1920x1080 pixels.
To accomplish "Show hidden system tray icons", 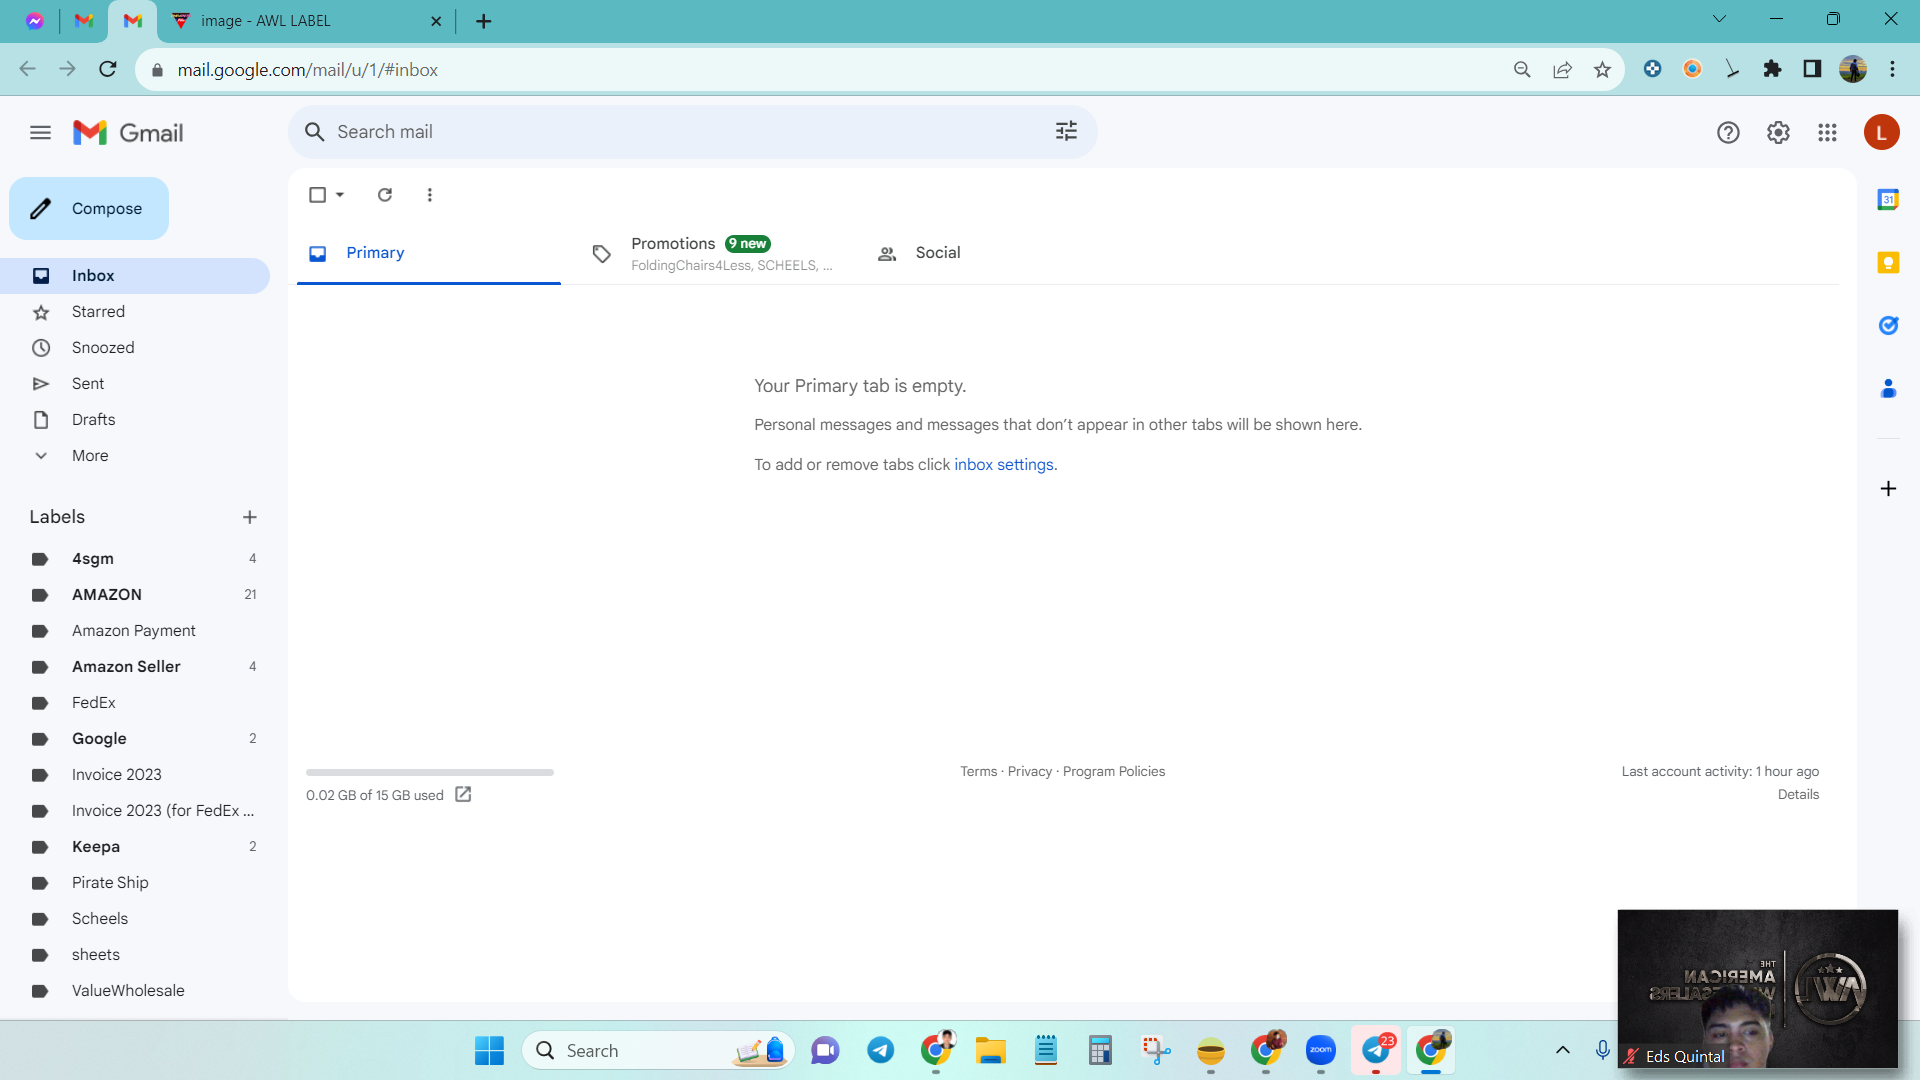I will 1562,1050.
